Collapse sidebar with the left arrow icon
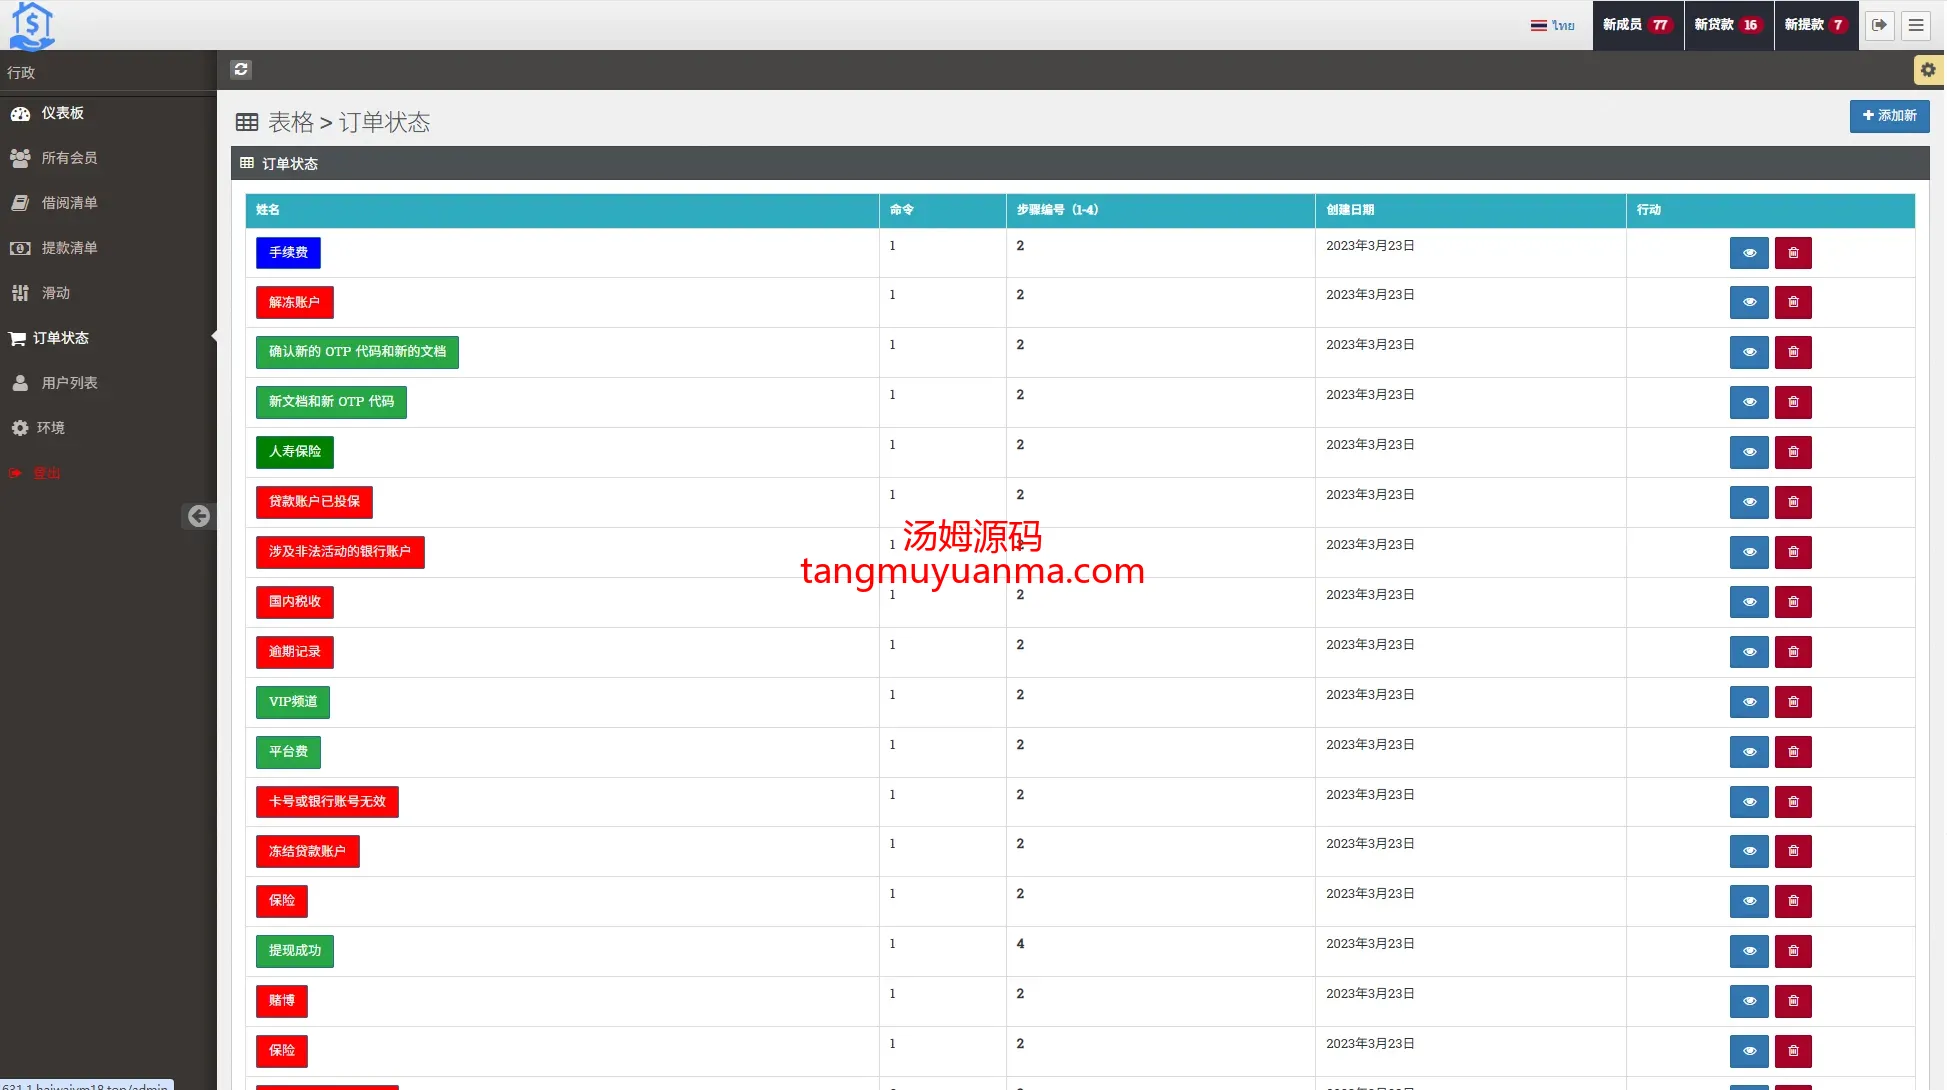Image resolution: width=1947 pixels, height=1090 pixels. (199, 516)
